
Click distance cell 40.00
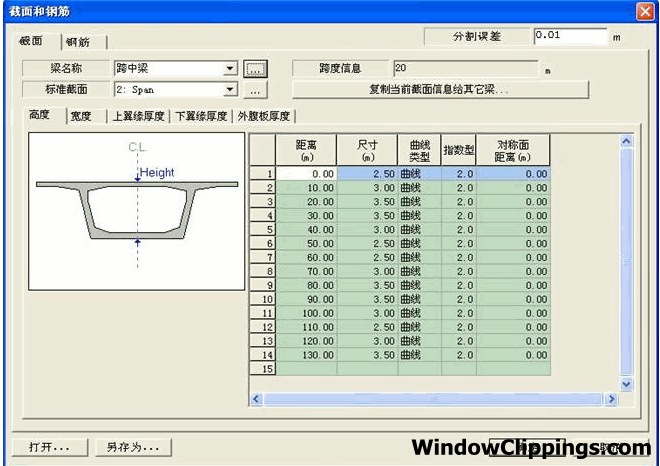[x=306, y=229]
